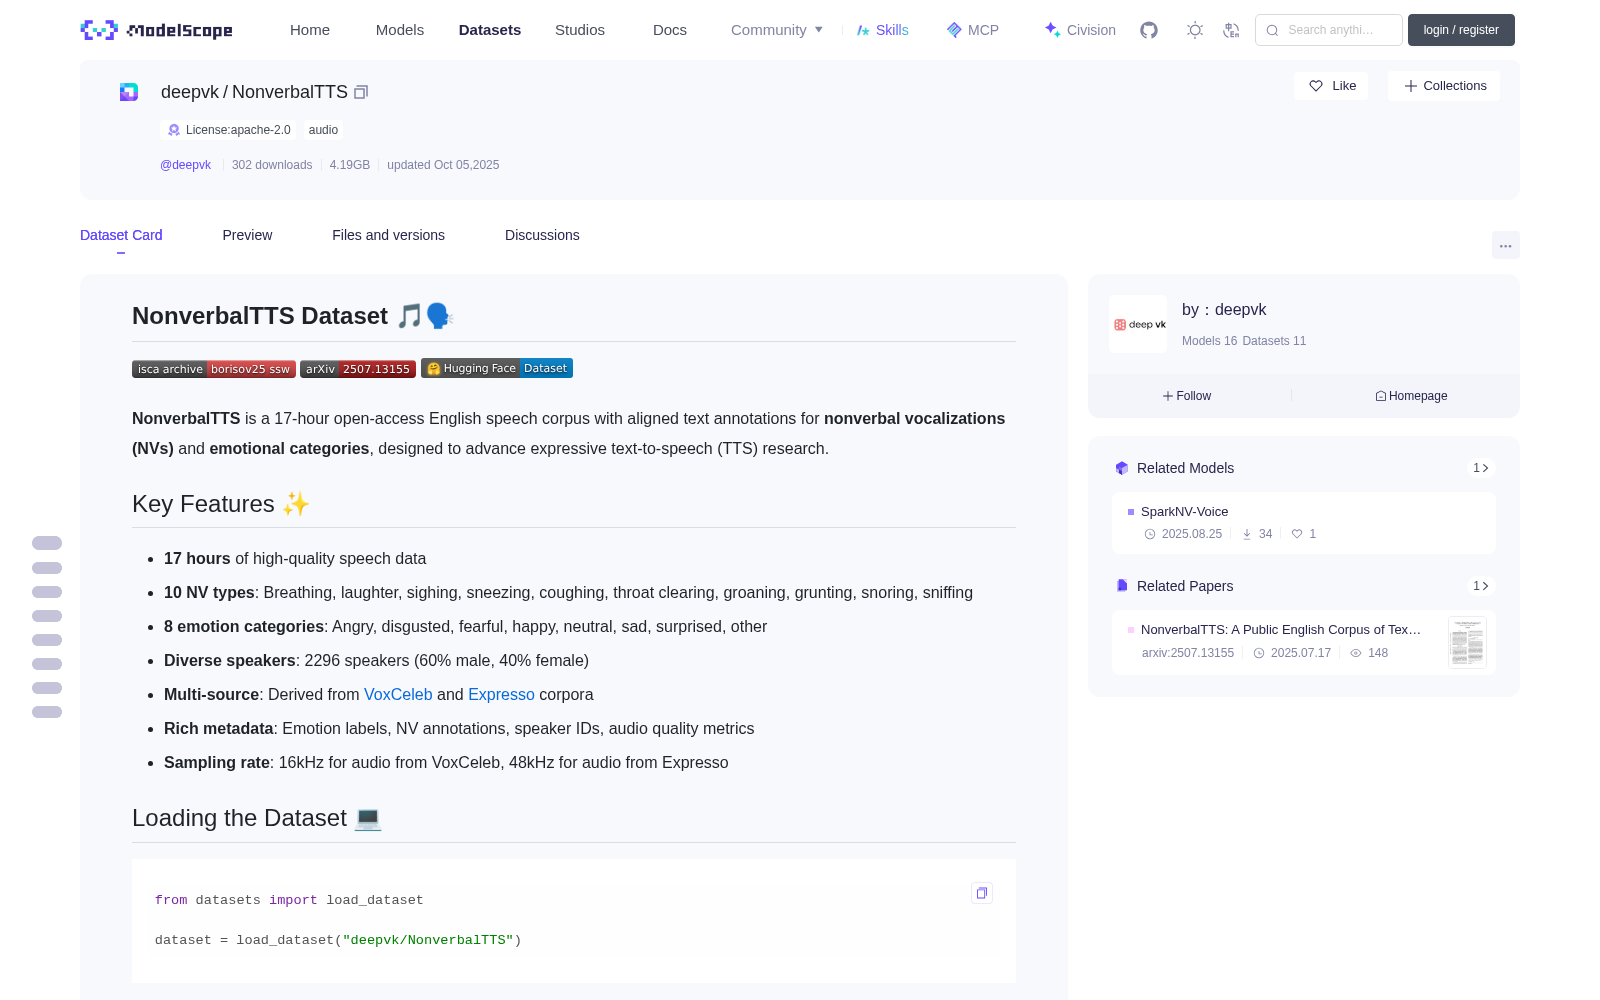Open the arXiv 2507.13155 badge

tap(358, 369)
